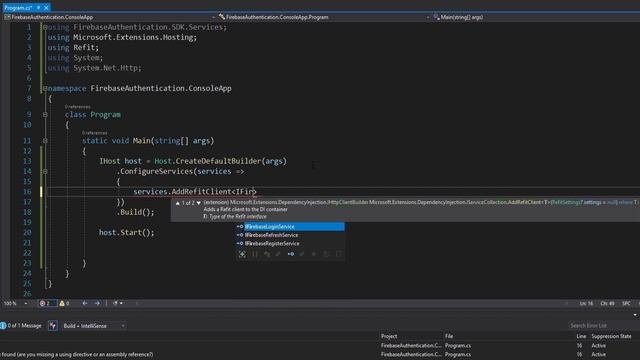
Task: Select IFirebaseLoginService in the completion list
Action: 290,227
